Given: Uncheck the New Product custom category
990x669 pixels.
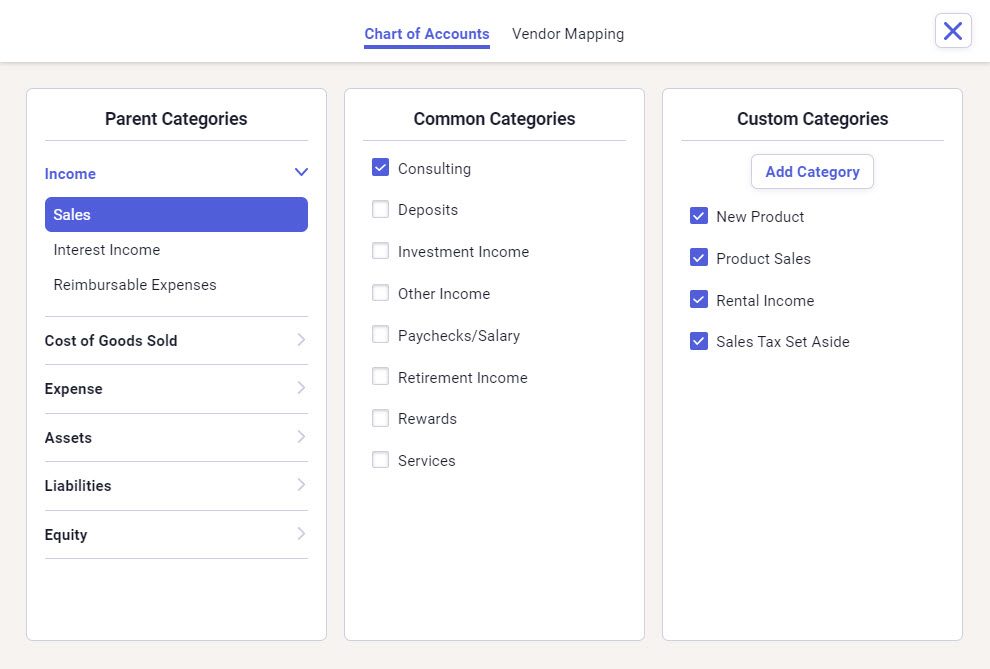Looking at the screenshot, I should click(698, 216).
